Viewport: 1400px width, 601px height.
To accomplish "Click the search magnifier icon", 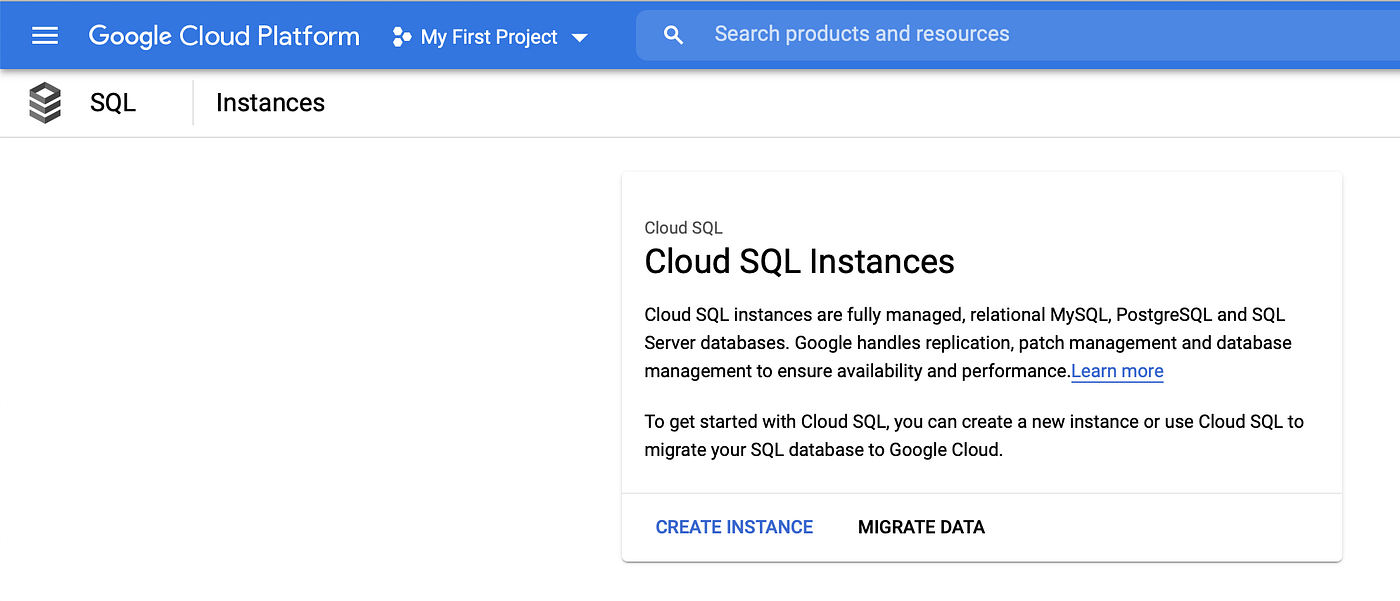I will (674, 35).
